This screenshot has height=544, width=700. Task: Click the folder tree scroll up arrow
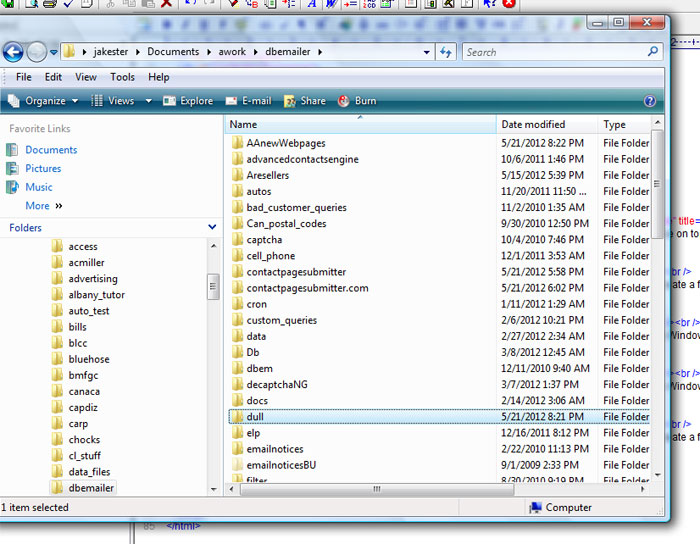[x=213, y=246]
